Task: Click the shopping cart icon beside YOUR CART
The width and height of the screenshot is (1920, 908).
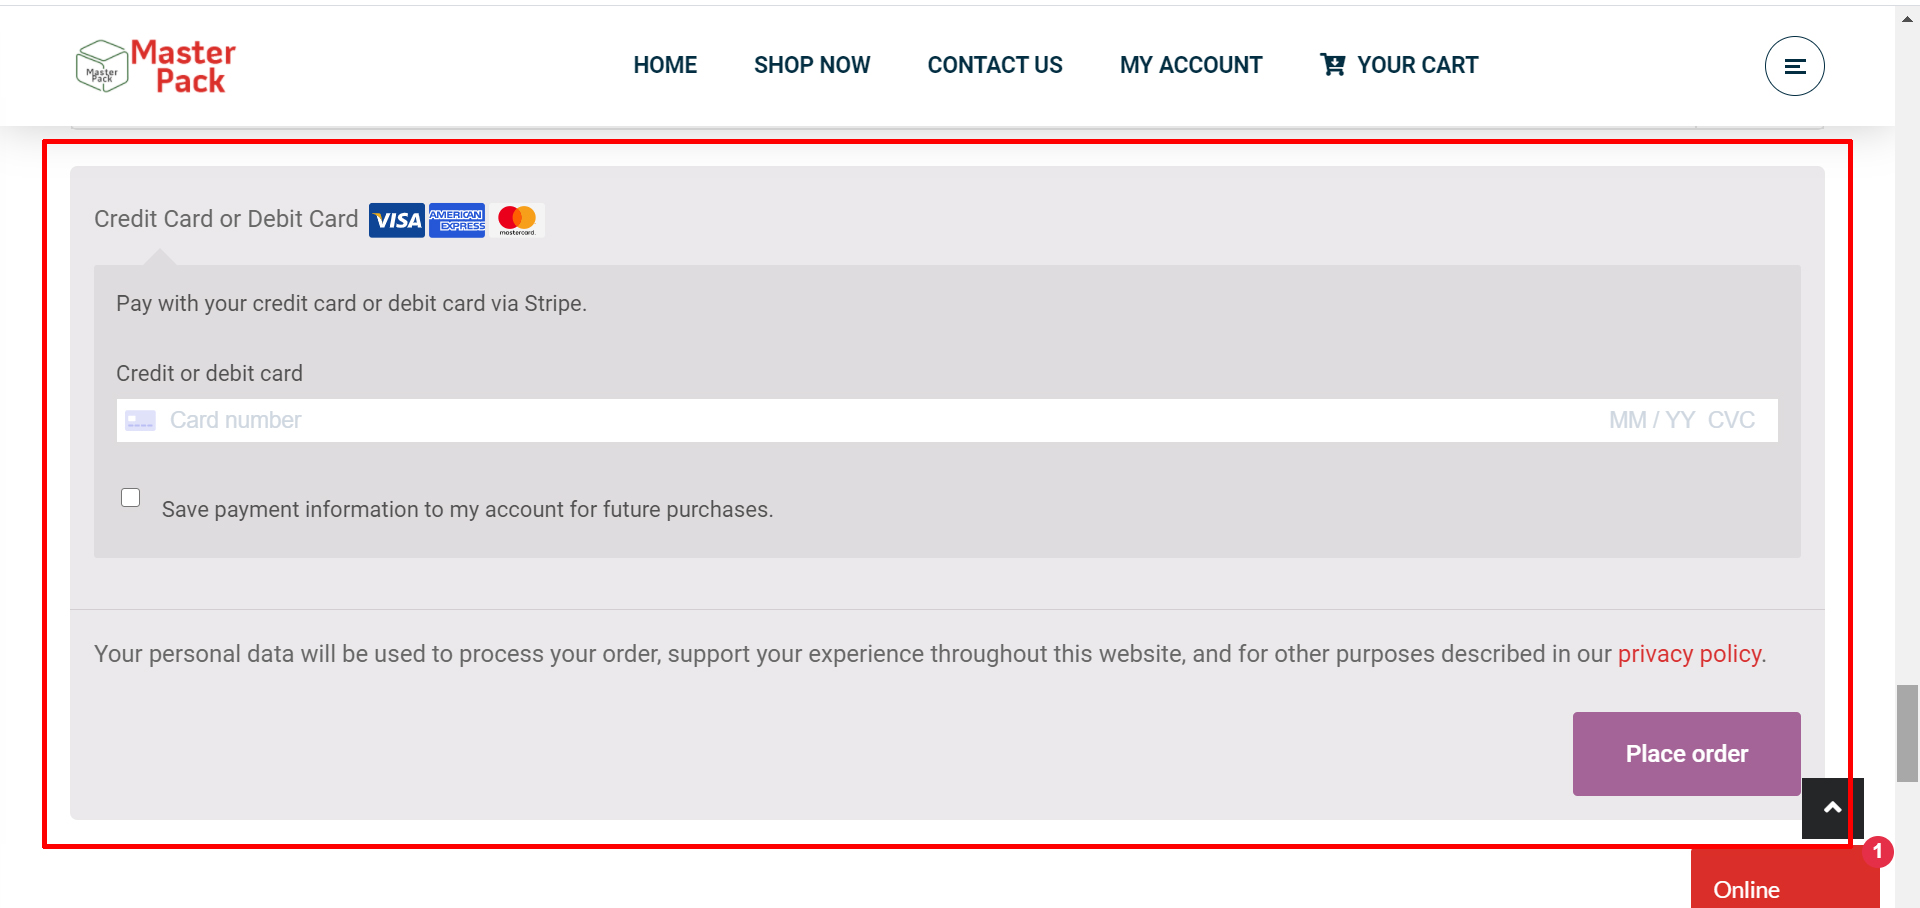Action: pyautogui.click(x=1333, y=64)
